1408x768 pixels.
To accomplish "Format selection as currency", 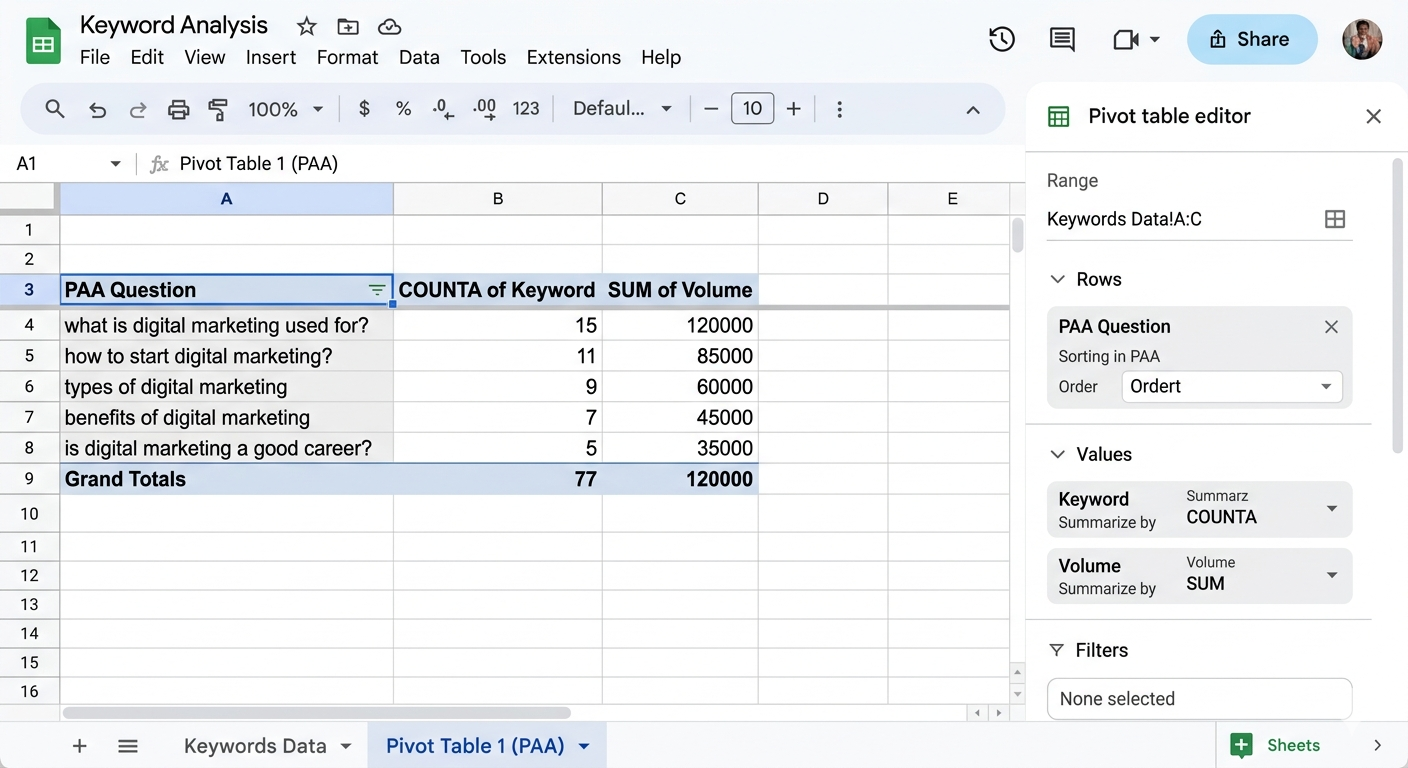I will (364, 109).
